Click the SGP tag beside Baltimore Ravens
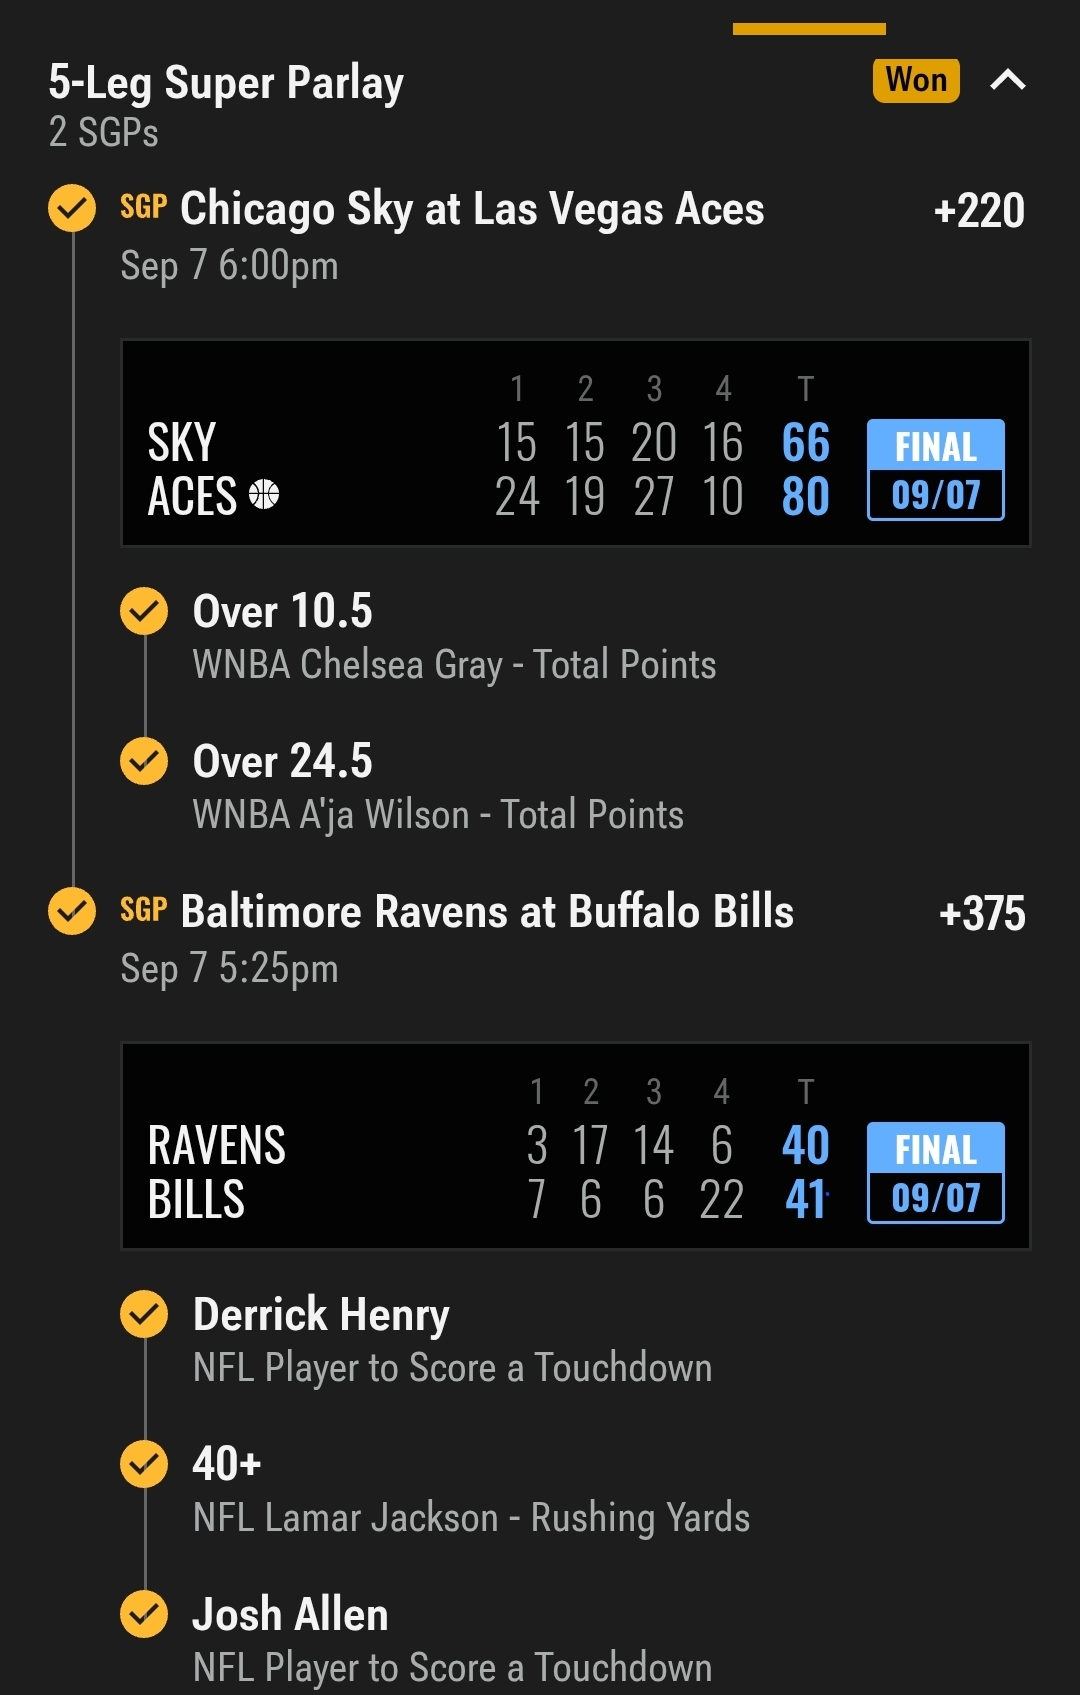The image size is (1080, 1695). pos(143,910)
